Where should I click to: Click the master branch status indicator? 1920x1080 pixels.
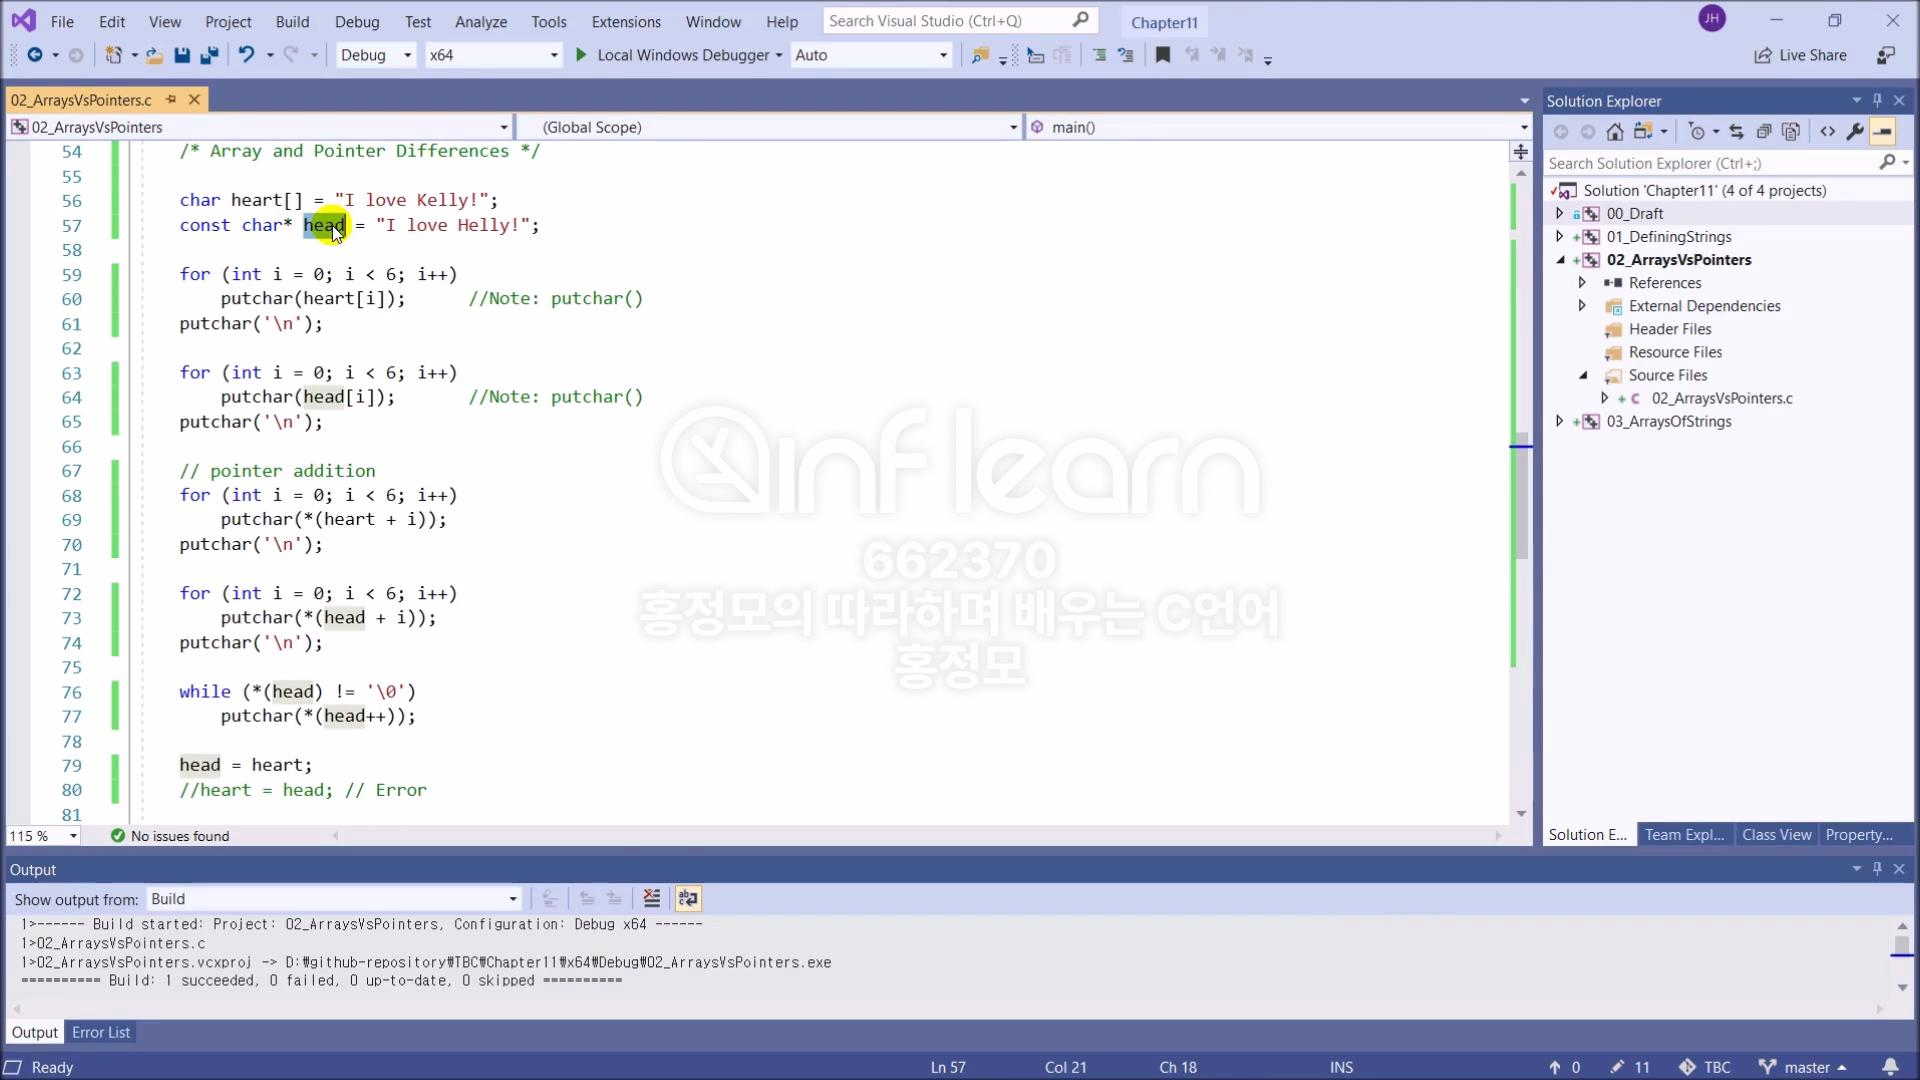coord(1806,1067)
